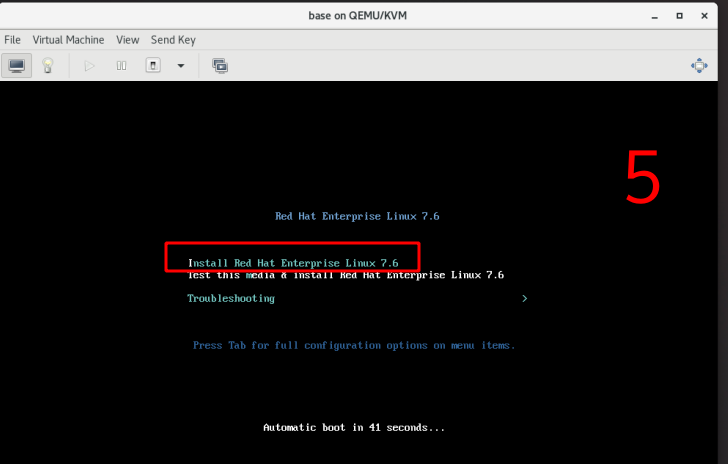The width and height of the screenshot is (728, 464).
Task: Expand the shutdown options dropdown arrow
Action: (x=181, y=65)
